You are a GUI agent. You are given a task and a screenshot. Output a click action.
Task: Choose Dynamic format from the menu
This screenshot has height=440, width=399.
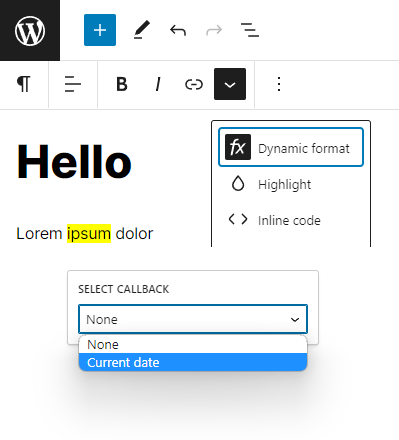coord(291,147)
